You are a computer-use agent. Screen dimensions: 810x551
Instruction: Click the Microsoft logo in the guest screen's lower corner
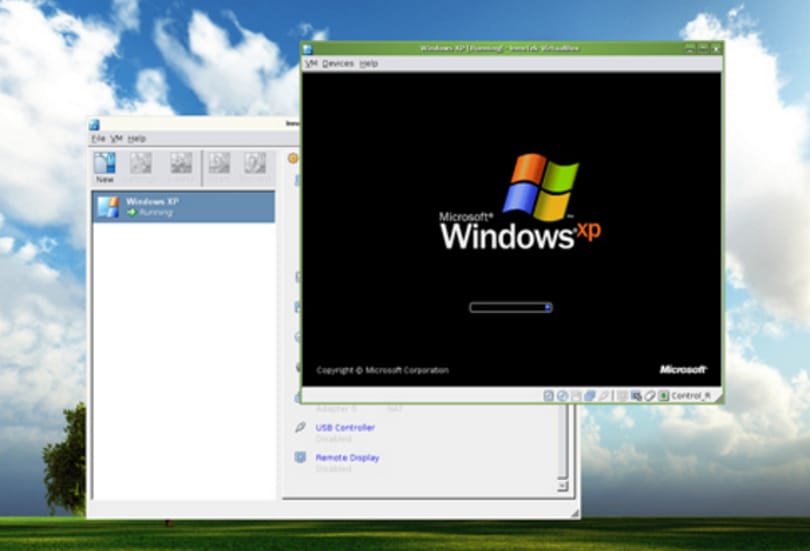point(683,369)
